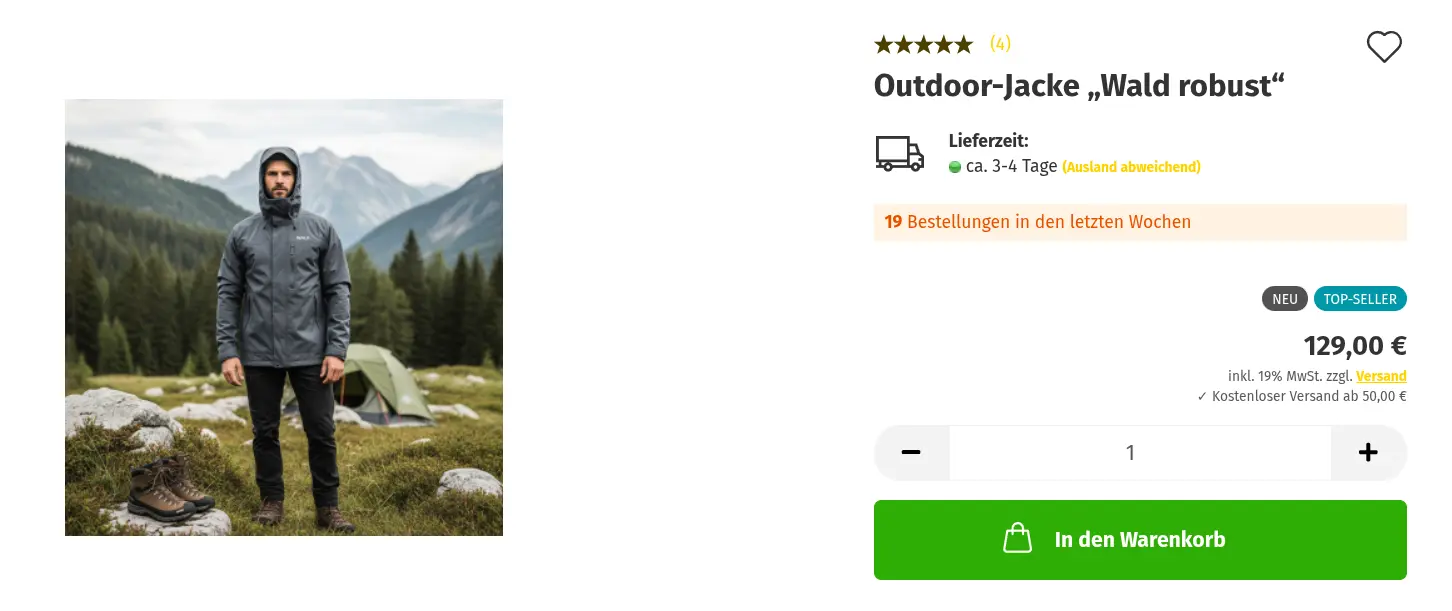Add jacket to wishlist with heart icon

1384,47
